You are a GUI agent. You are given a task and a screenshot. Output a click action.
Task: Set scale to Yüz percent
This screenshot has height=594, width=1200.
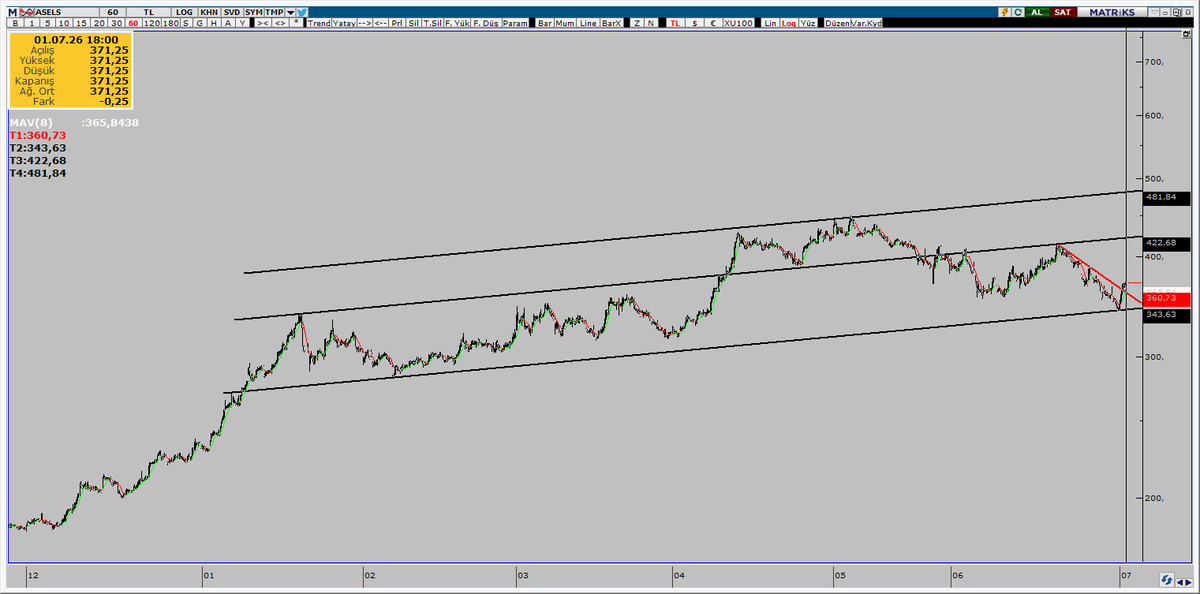[x=807, y=23]
